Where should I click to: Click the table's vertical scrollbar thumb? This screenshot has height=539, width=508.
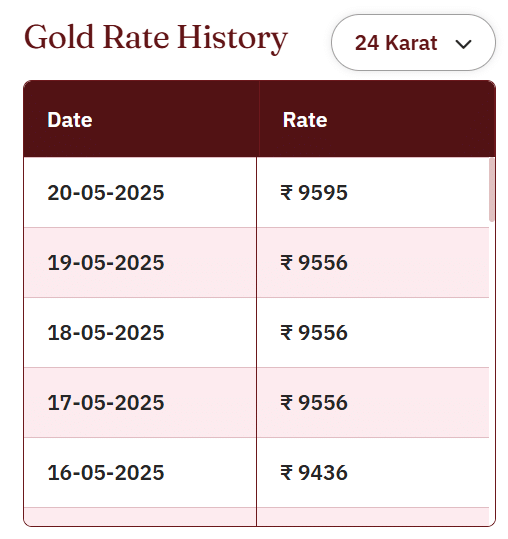pyautogui.click(x=492, y=190)
